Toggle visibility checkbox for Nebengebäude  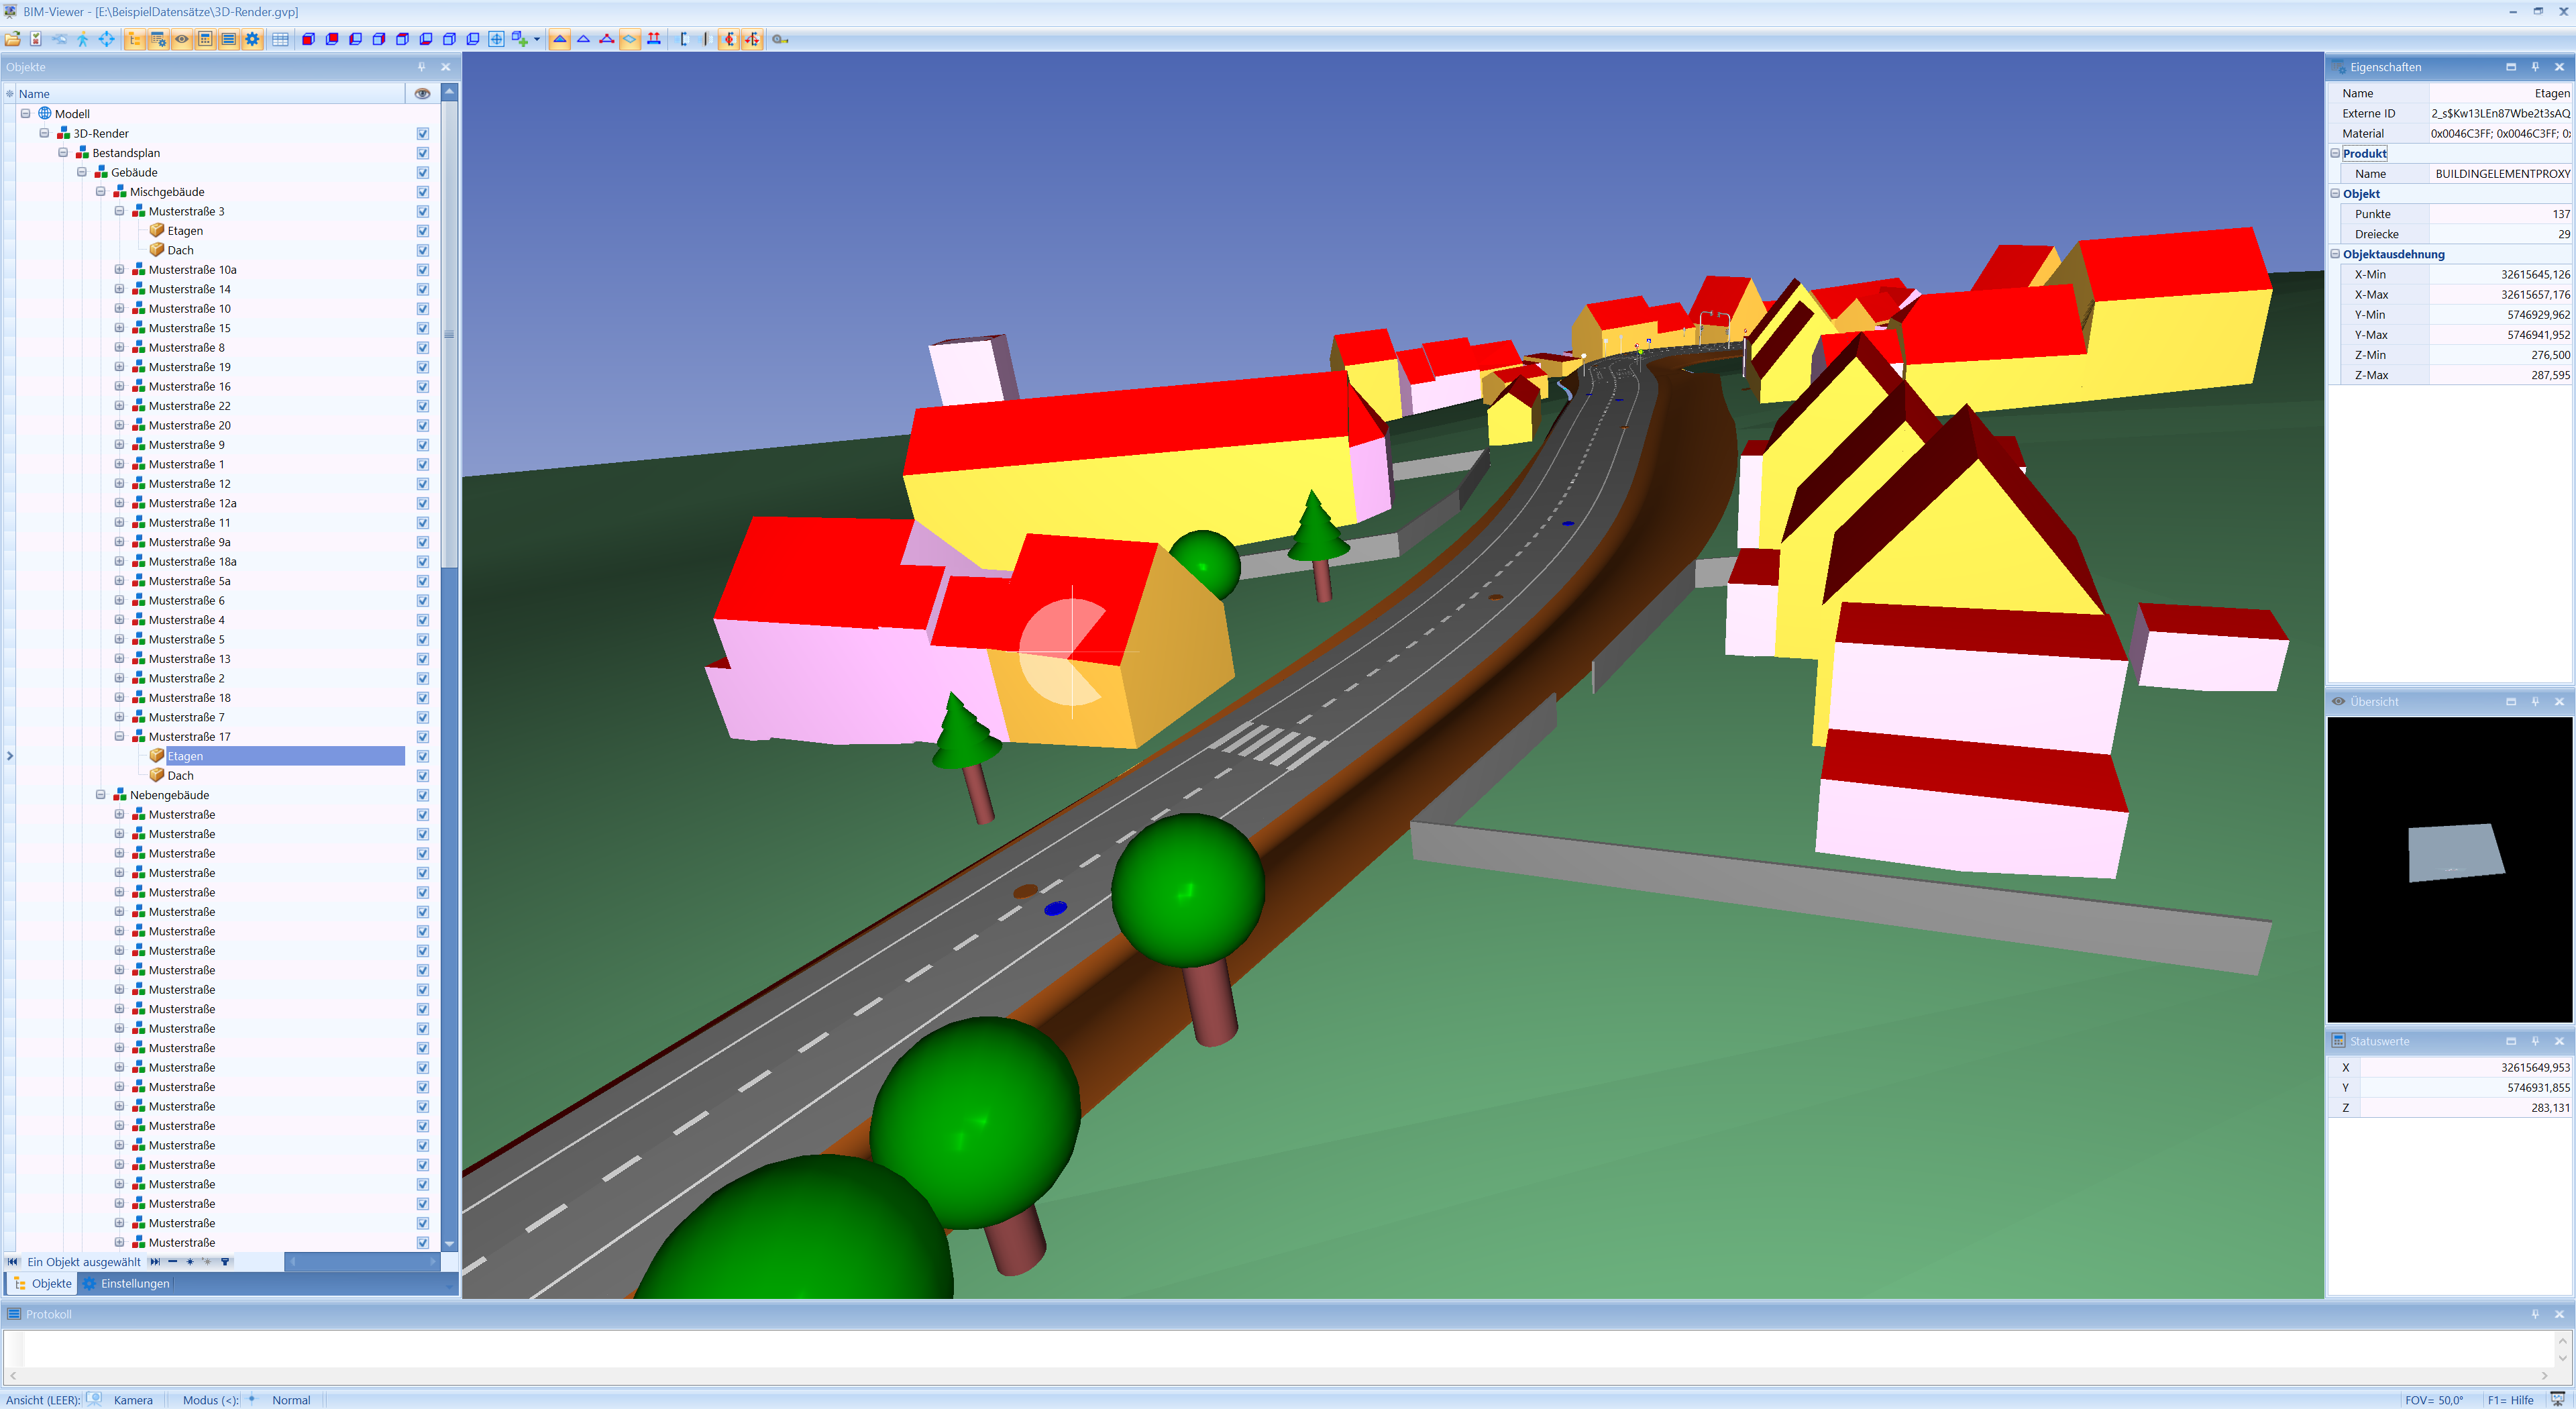[x=423, y=795]
